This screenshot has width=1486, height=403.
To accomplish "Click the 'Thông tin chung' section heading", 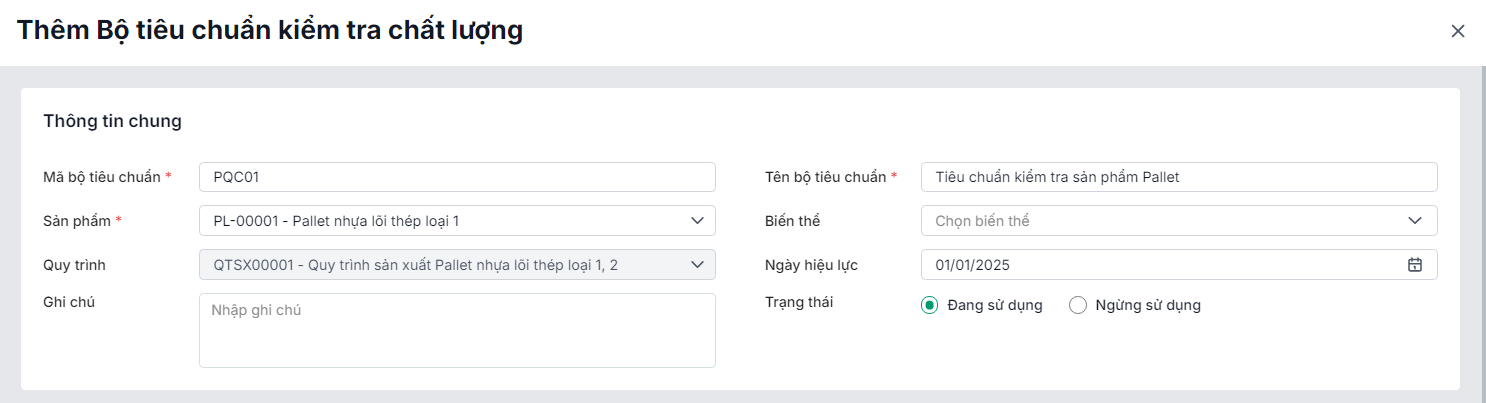I will [x=112, y=122].
